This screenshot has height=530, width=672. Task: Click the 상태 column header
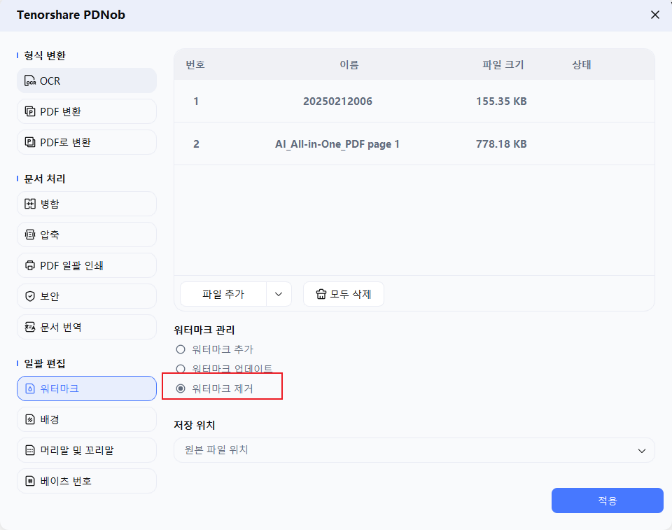[582, 65]
